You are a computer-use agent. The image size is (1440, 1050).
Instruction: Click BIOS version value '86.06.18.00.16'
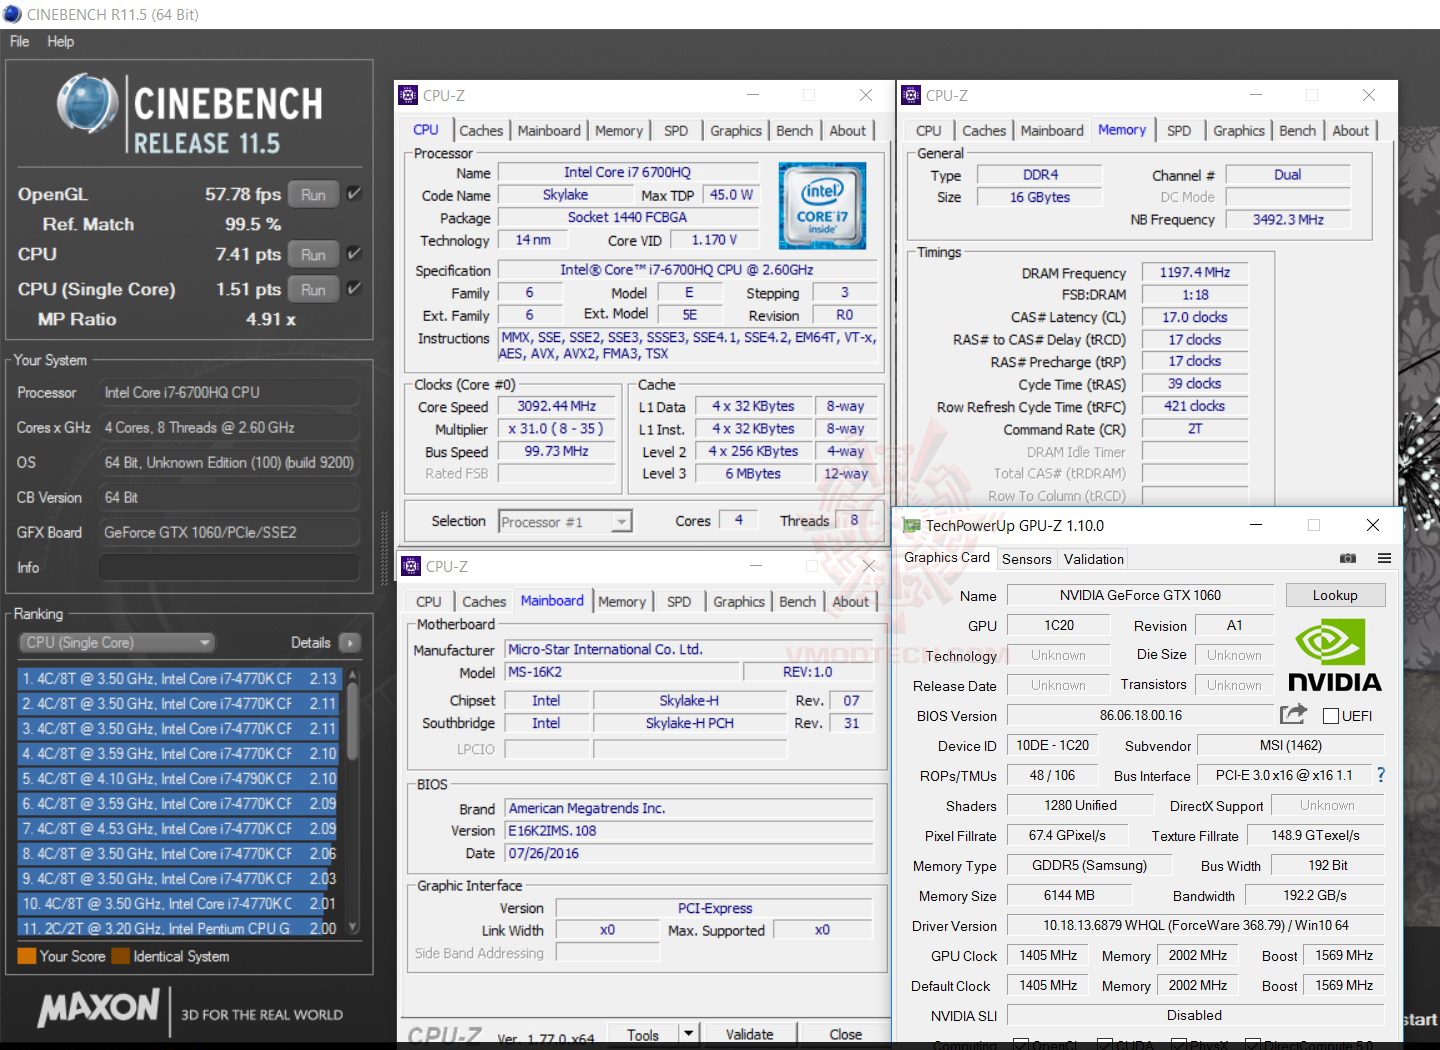click(1140, 715)
